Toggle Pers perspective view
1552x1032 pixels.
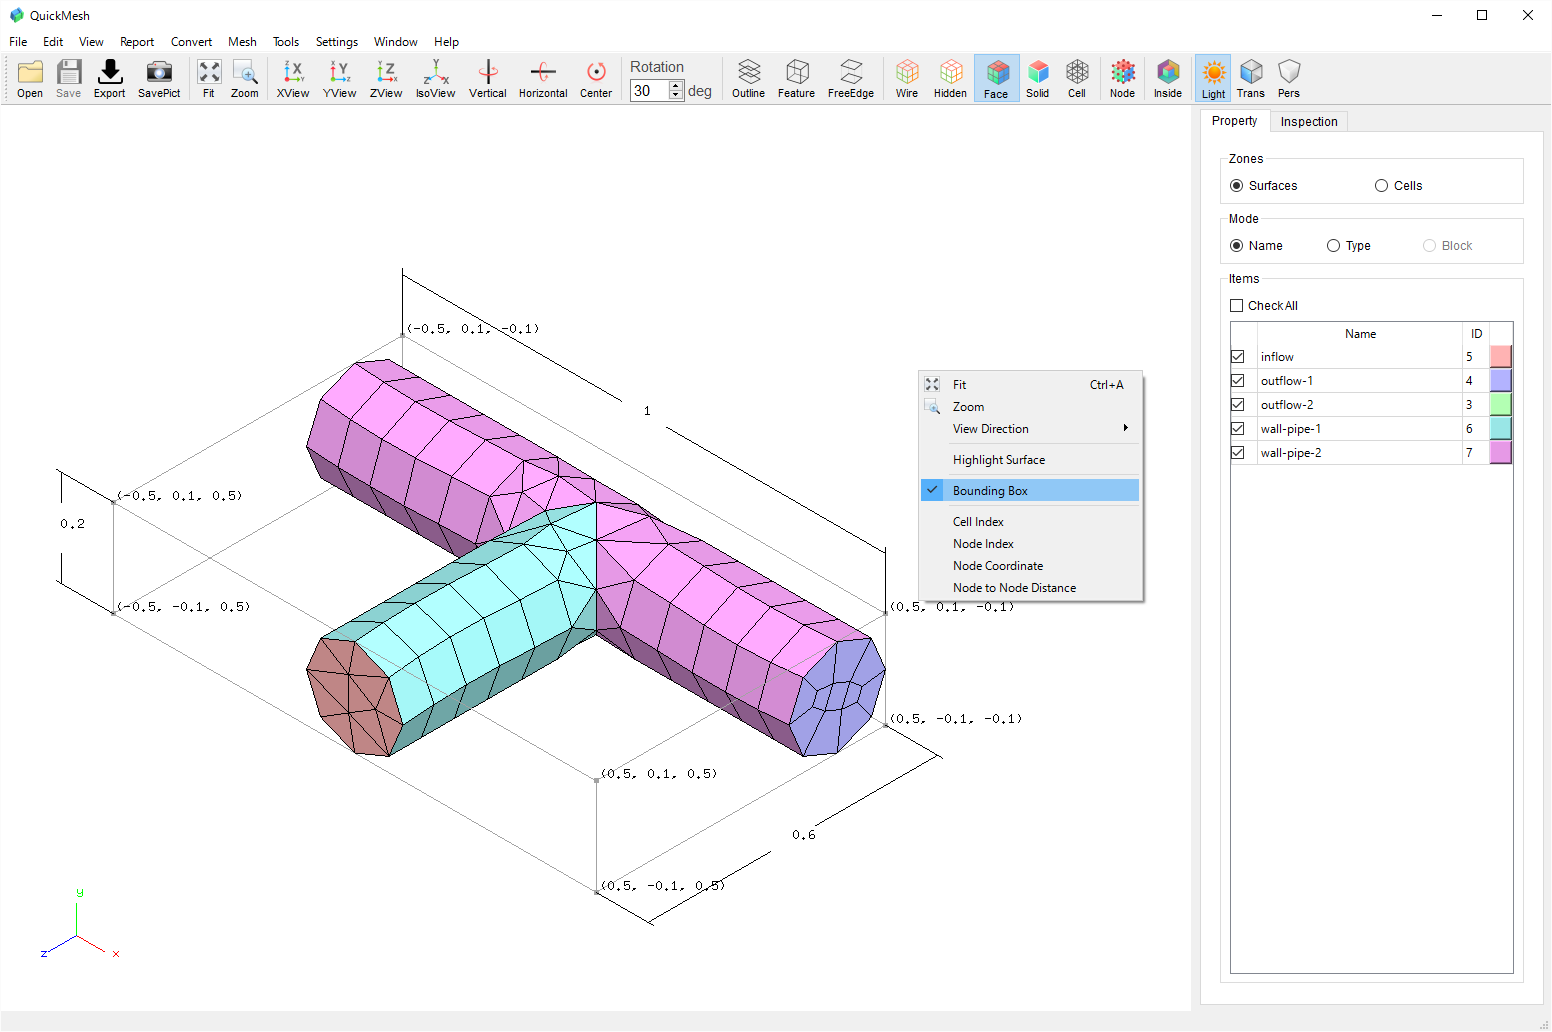1289,78
